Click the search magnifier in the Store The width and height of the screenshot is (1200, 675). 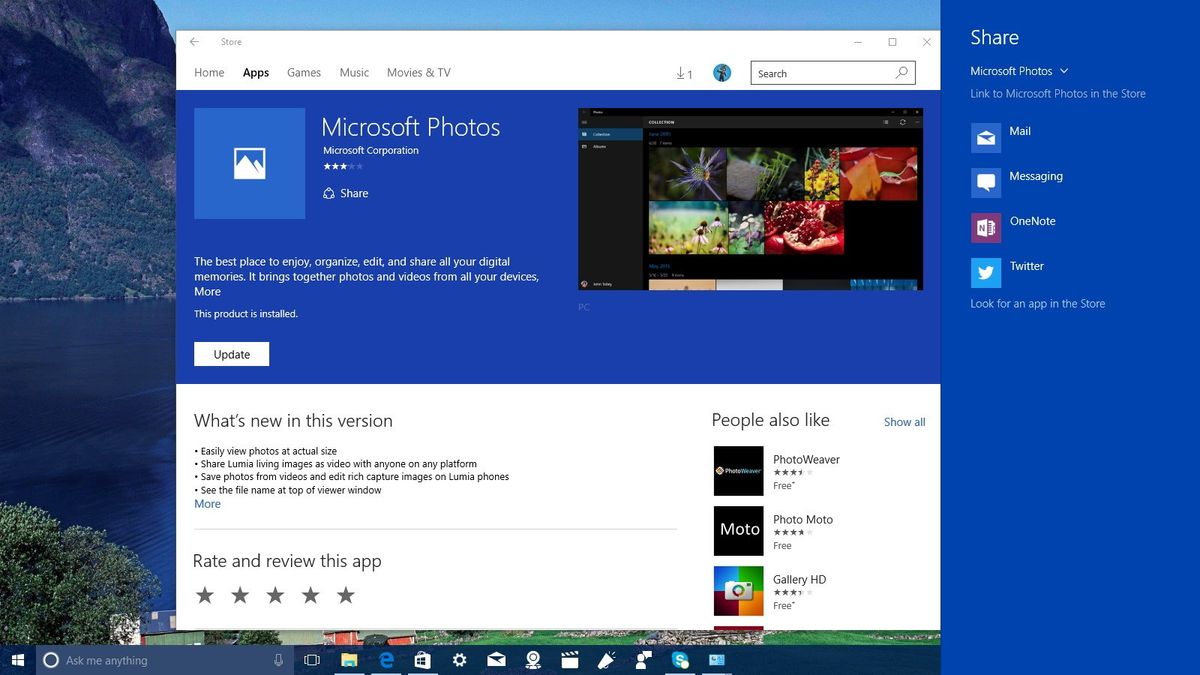pos(900,73)
